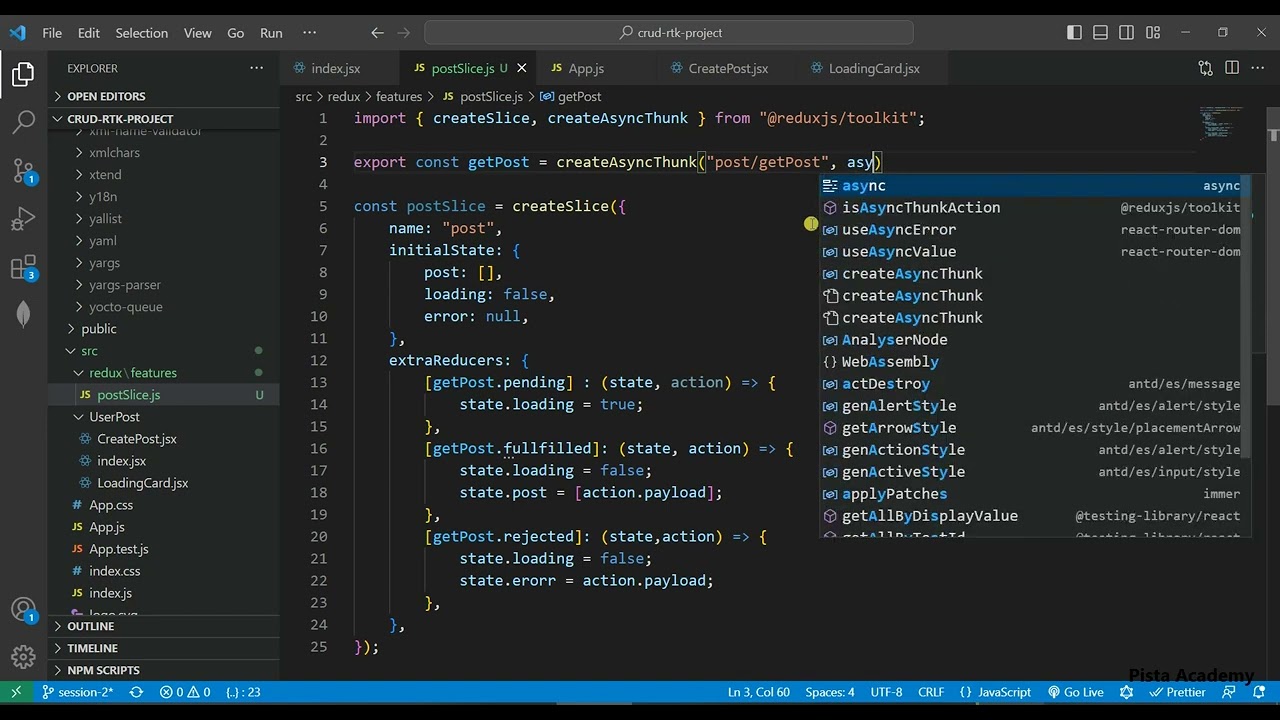The width and height of the screenshot is (1280, 720).
Task: Open Customize Layout icon
Action: [1152, 33]
